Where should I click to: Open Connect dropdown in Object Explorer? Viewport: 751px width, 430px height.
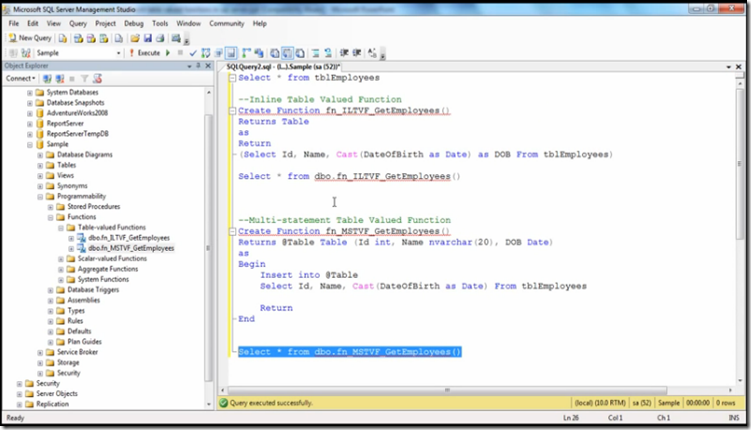coord(21,79)
